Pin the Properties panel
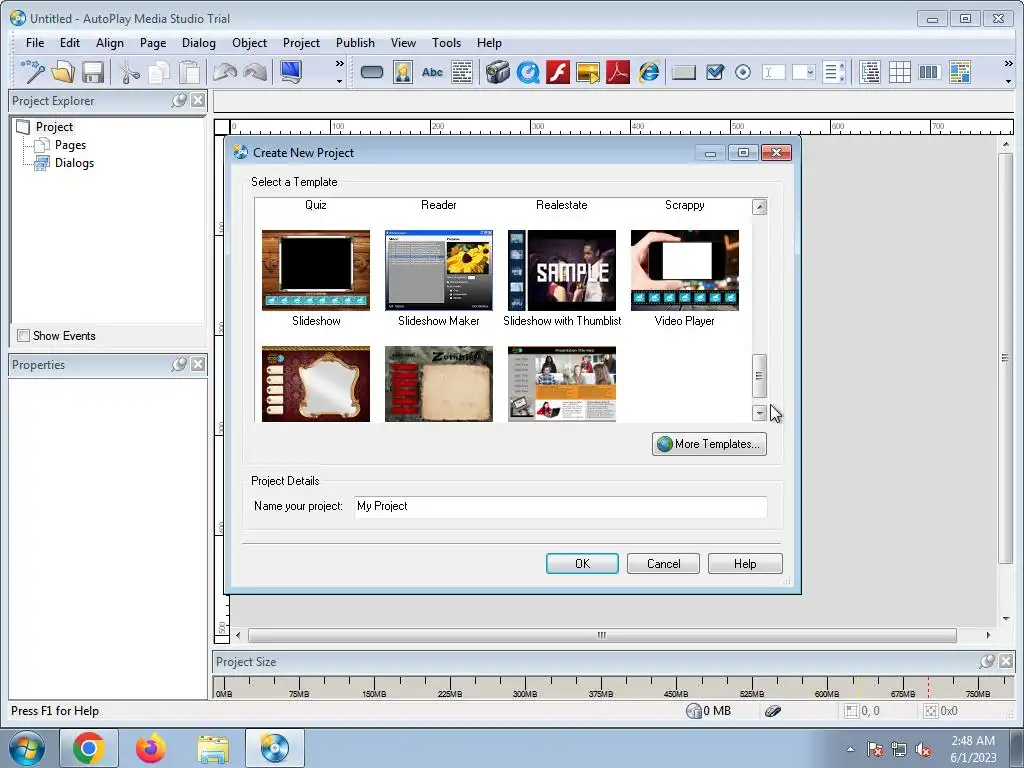Image resolution: width=1024 pixels, height=768 pixels. [179, 364]
